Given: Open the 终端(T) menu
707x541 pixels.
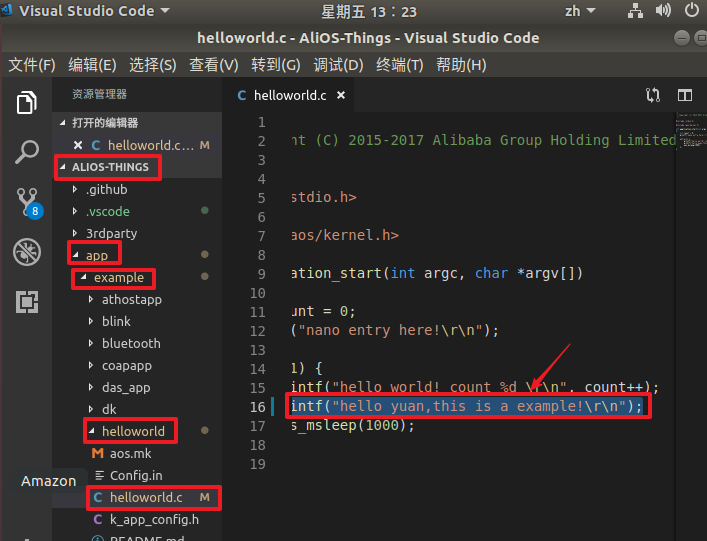Looking at the screenshot, I should coord(399,65).
